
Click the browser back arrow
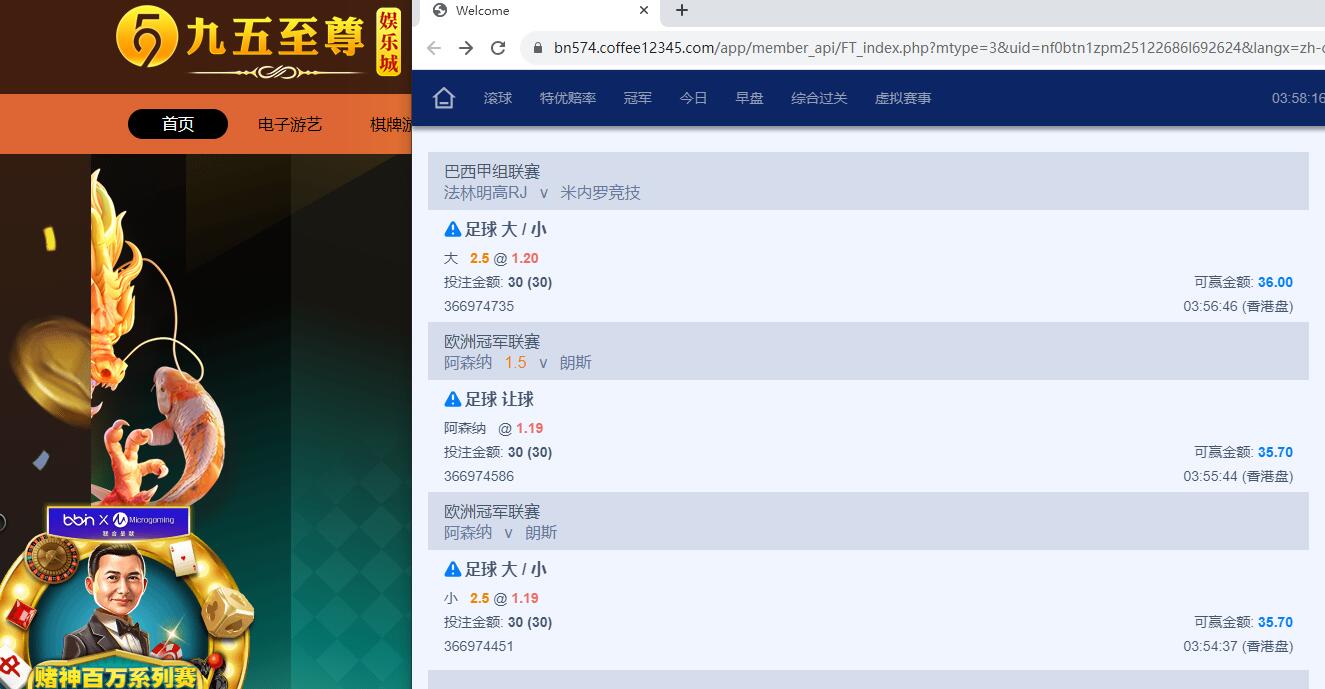point(434,48)
